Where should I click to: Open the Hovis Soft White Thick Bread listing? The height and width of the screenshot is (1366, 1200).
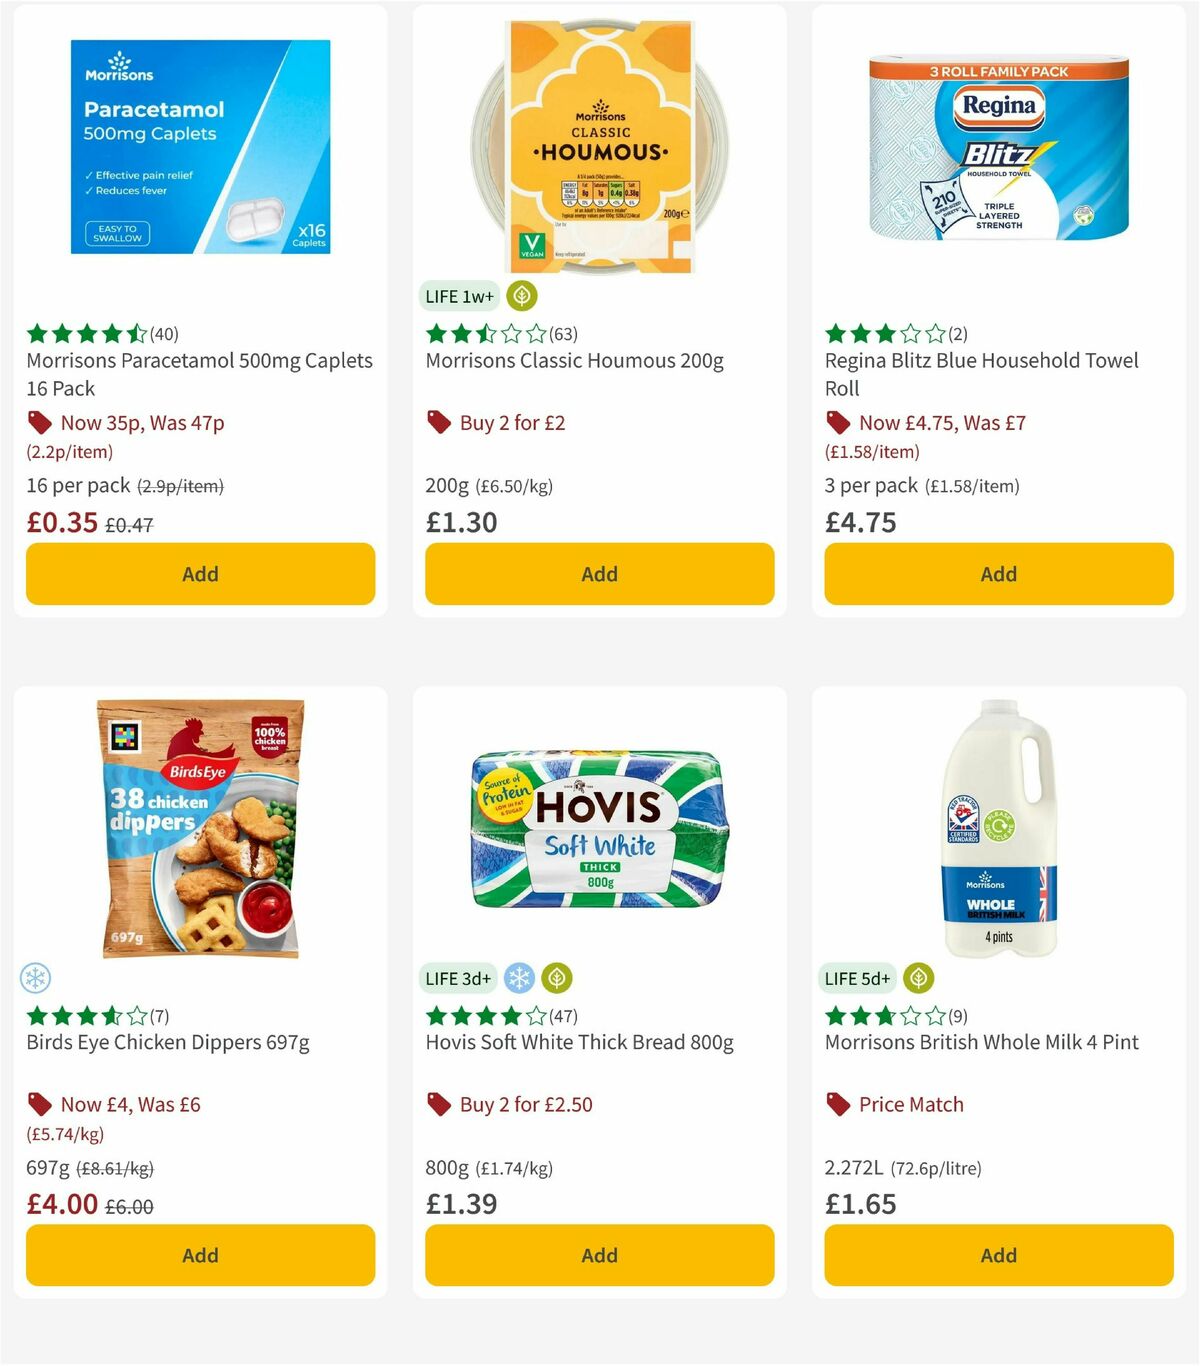578,1042
